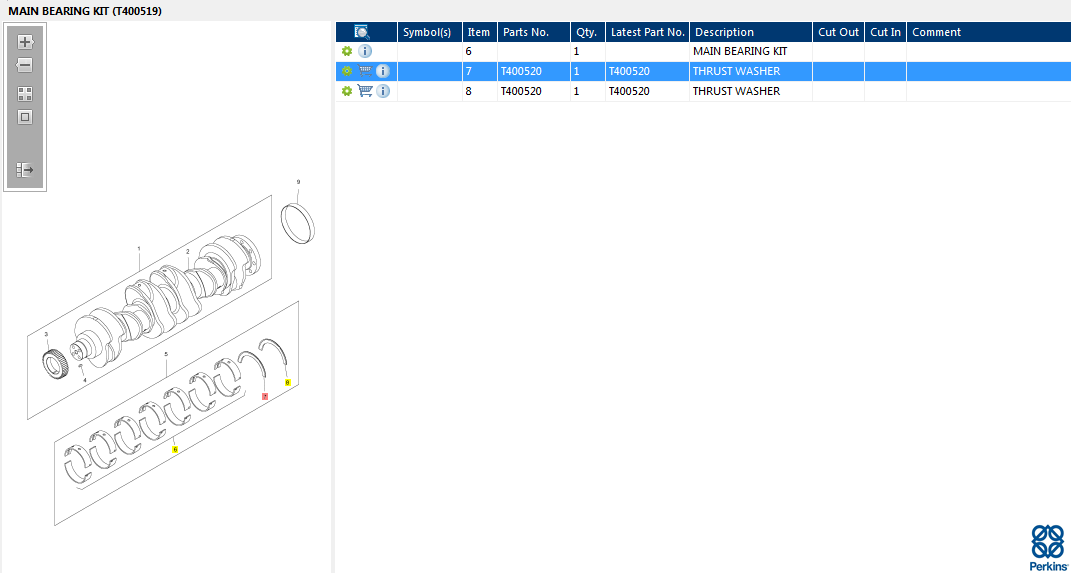Sort by Latest Part No. column header
1071x573 pixels.
click(647, 32)
